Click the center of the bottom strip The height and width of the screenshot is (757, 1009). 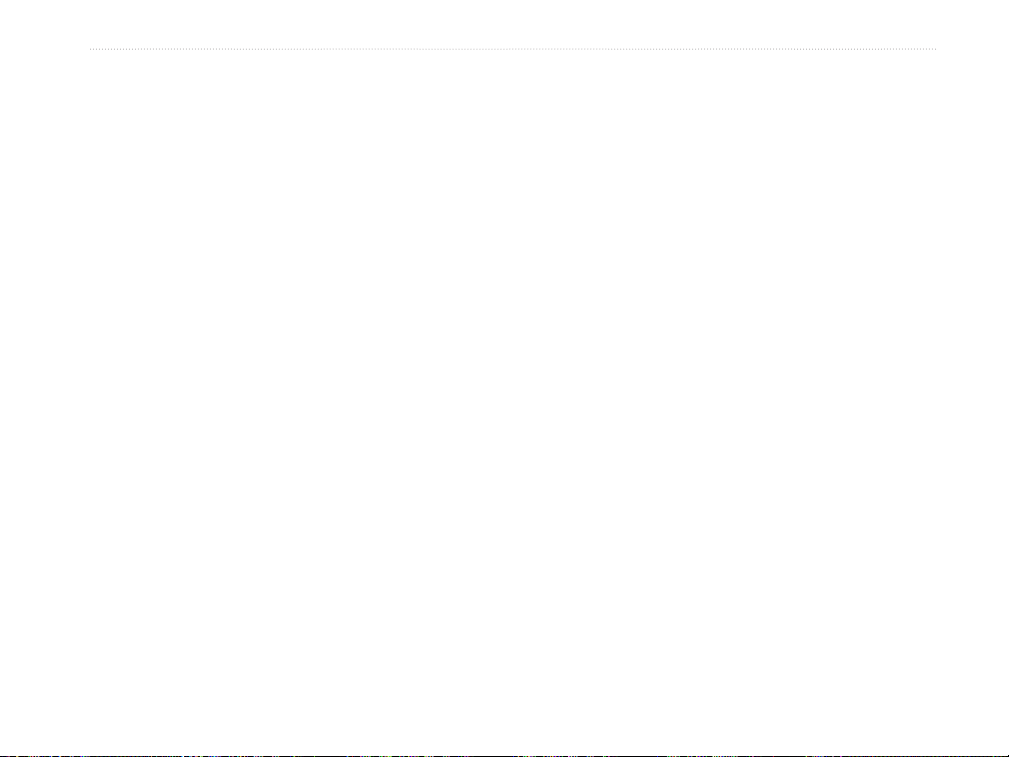point(504,756)
